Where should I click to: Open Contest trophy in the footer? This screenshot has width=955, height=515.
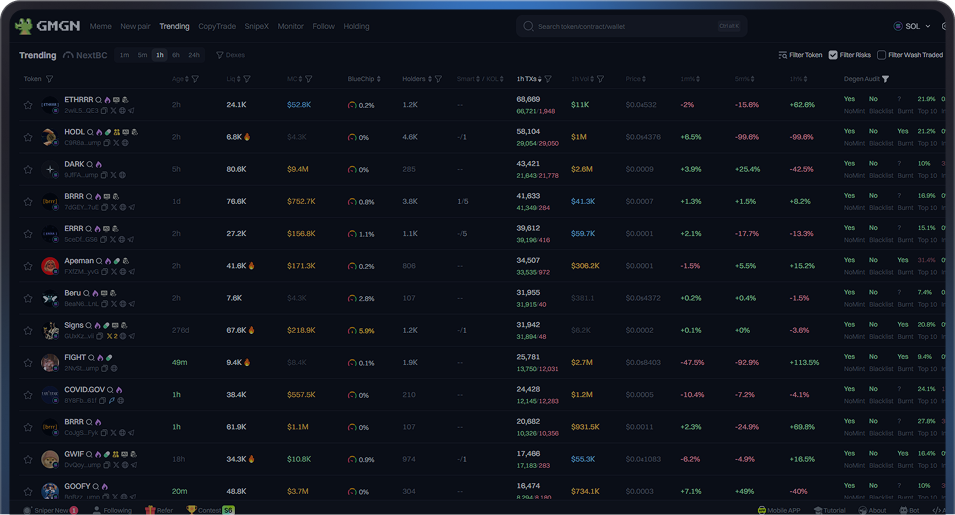tap(210, 510)
